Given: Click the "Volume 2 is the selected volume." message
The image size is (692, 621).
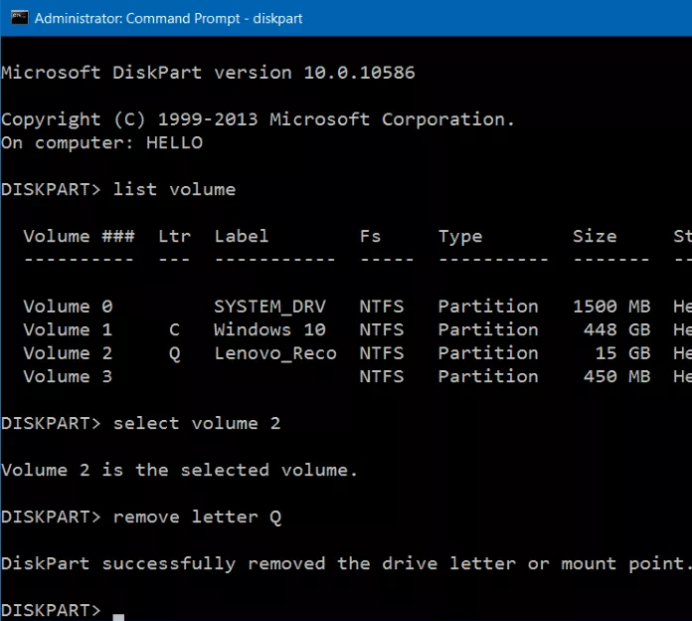Looking at the screenshot, I should point(179,470).
